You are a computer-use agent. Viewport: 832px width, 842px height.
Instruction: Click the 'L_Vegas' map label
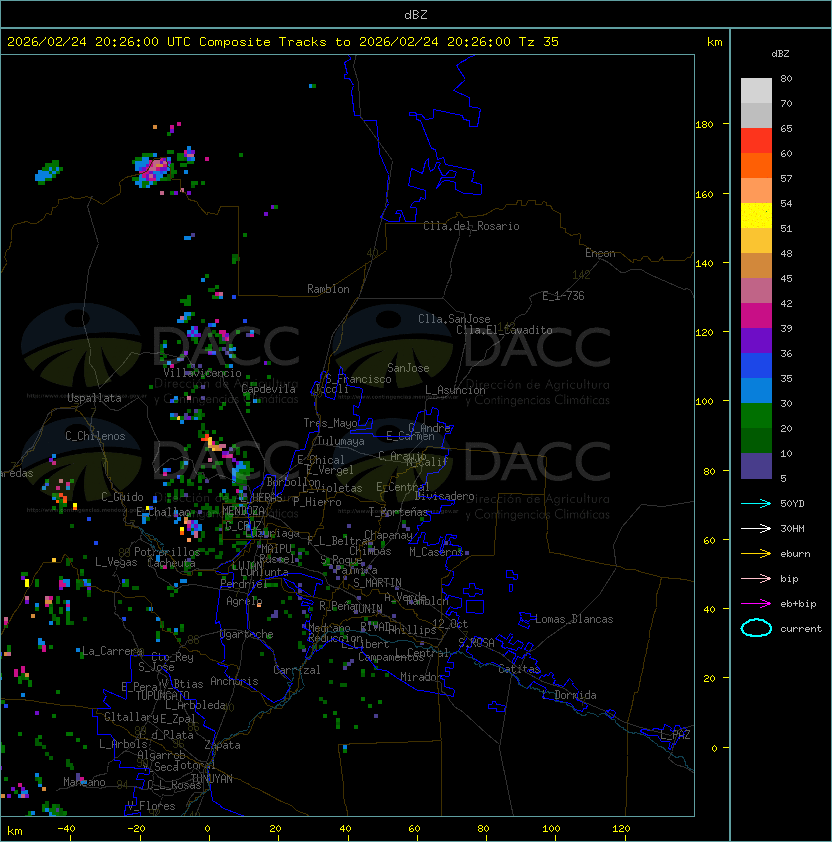(116, 562)
